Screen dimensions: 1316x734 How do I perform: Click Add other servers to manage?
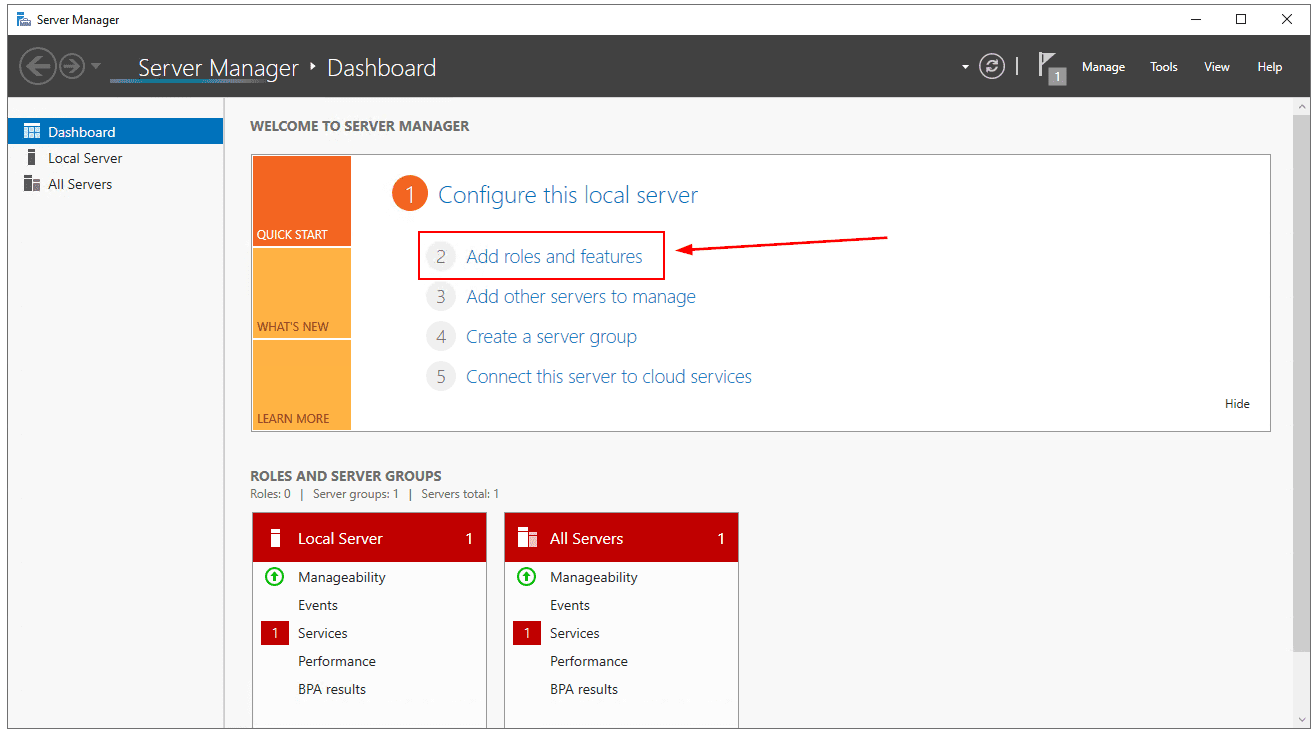point(581,297)
